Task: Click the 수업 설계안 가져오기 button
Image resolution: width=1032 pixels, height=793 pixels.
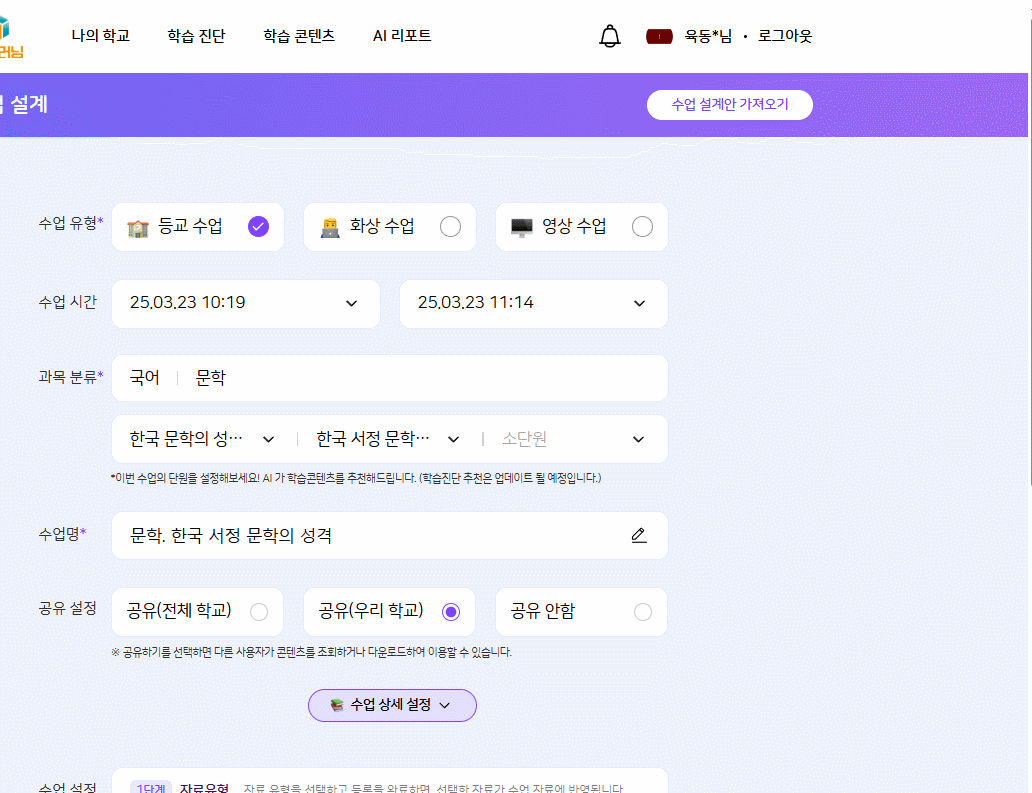Action: point(730,105)
